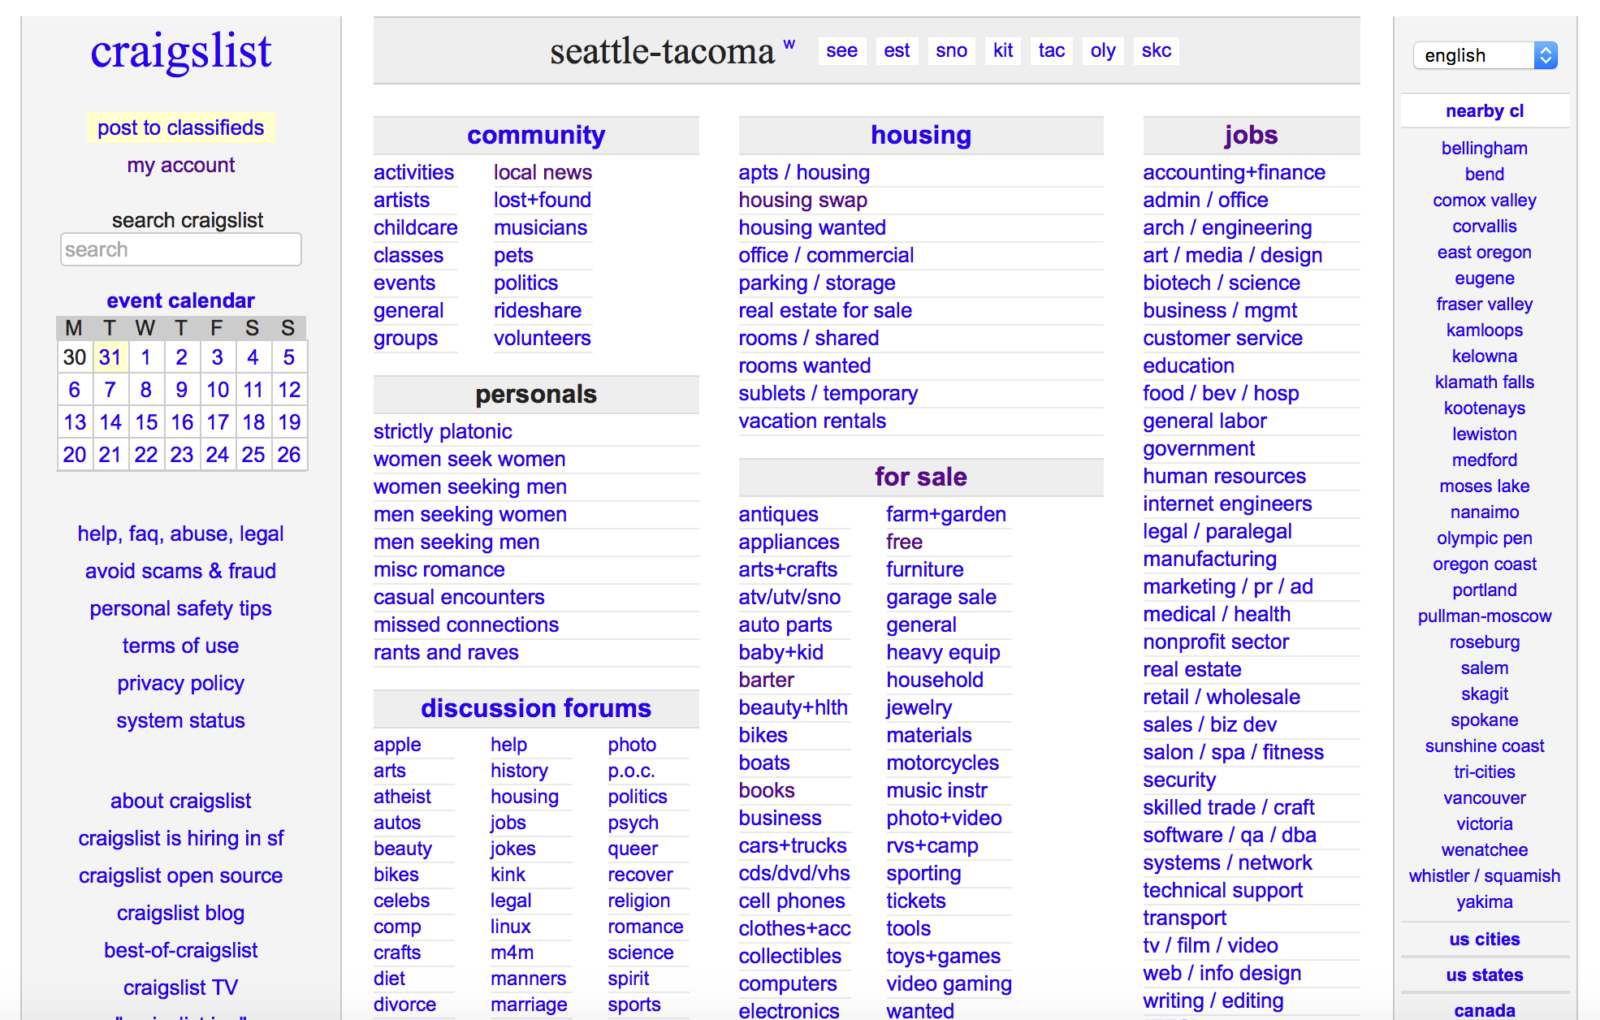
Task: Open strictly platonic personals
Action: click(443, 432)
